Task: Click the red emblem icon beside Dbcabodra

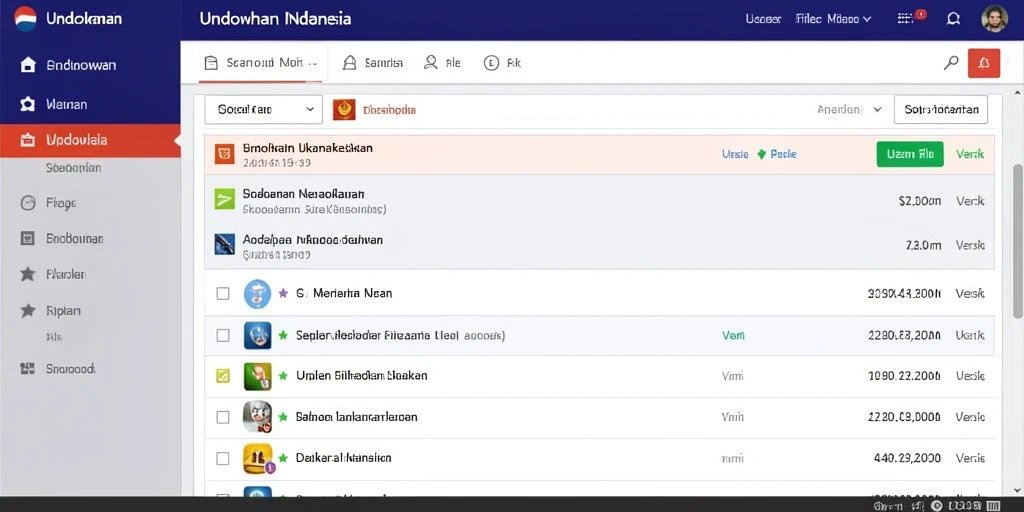Action: pos(344,110)
